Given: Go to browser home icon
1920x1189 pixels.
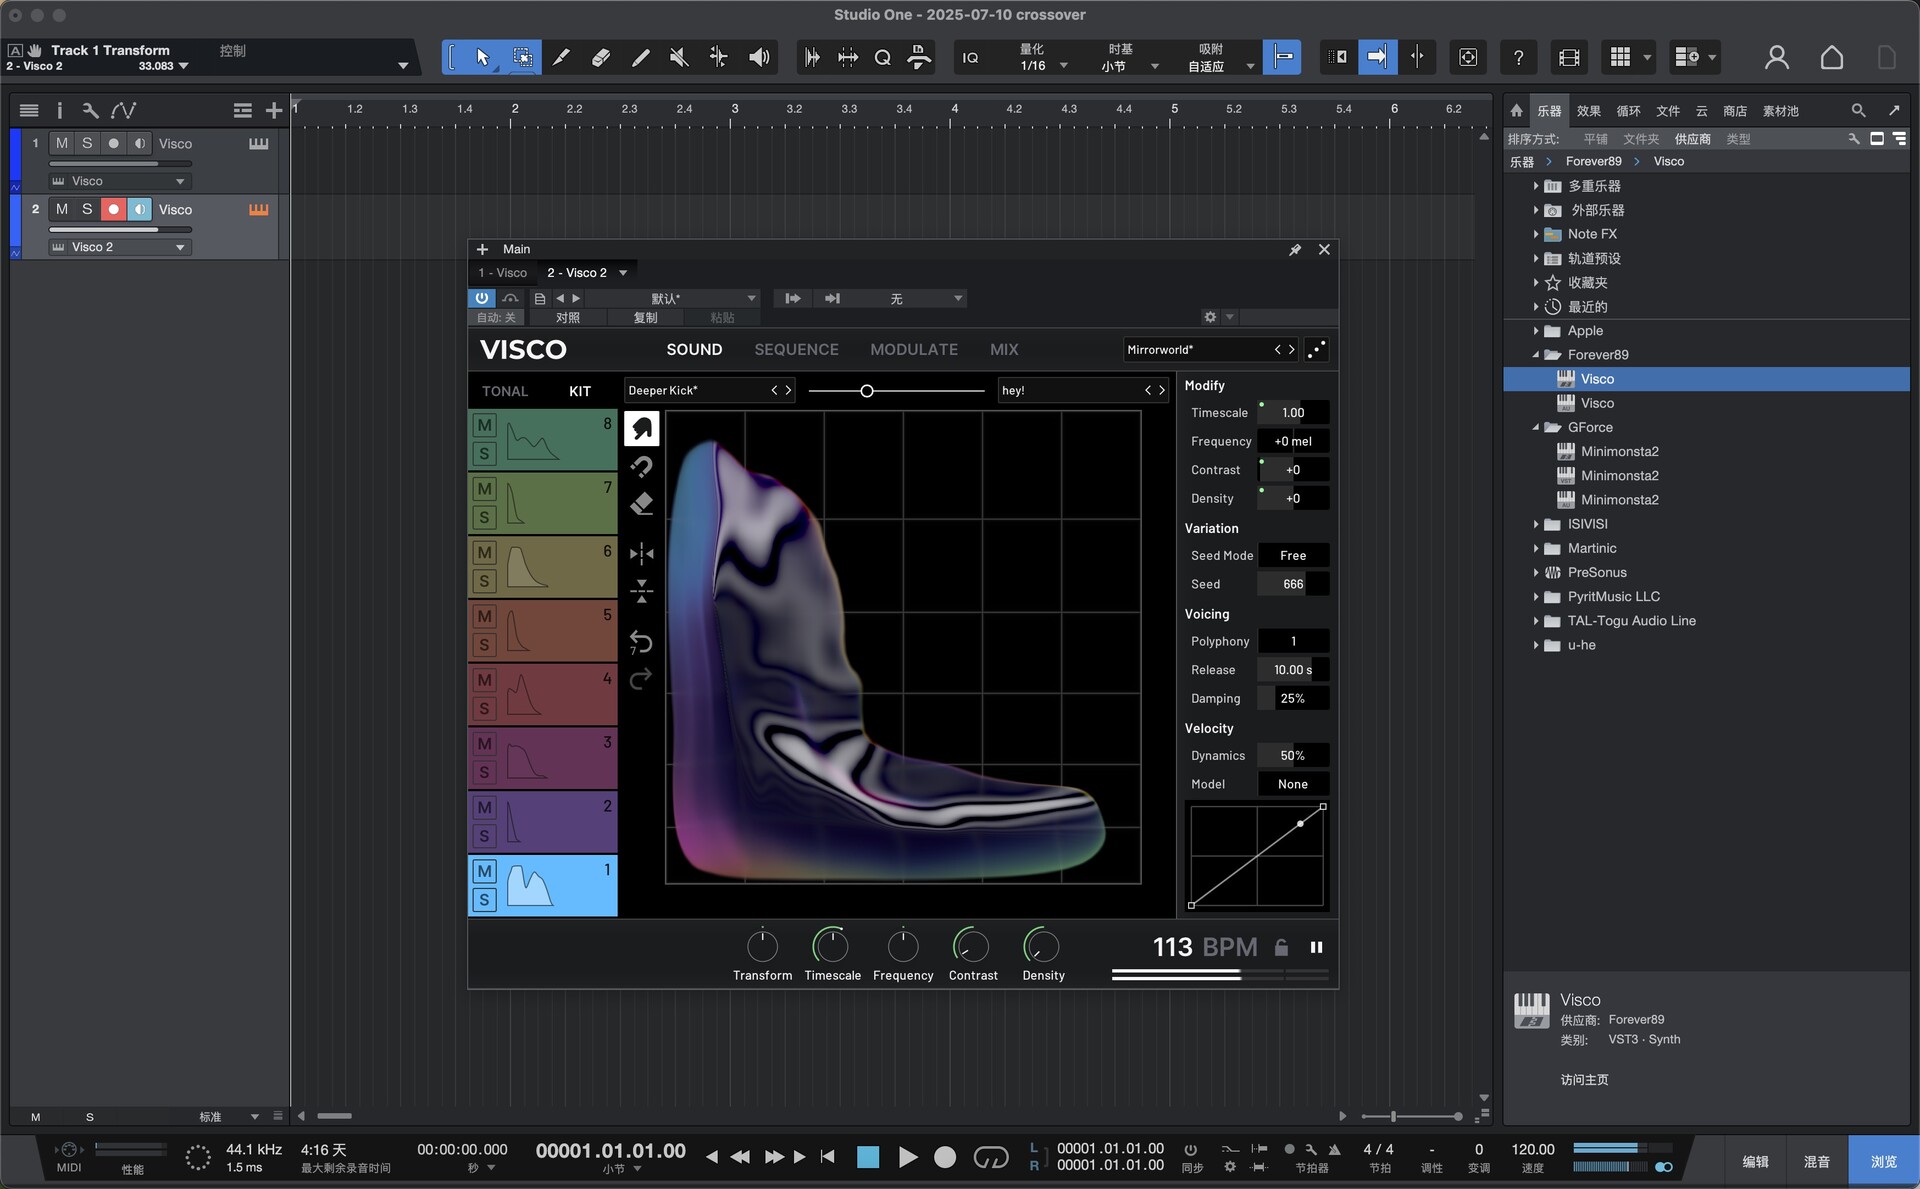Looking at the screenshot, I should (1516, 111).
